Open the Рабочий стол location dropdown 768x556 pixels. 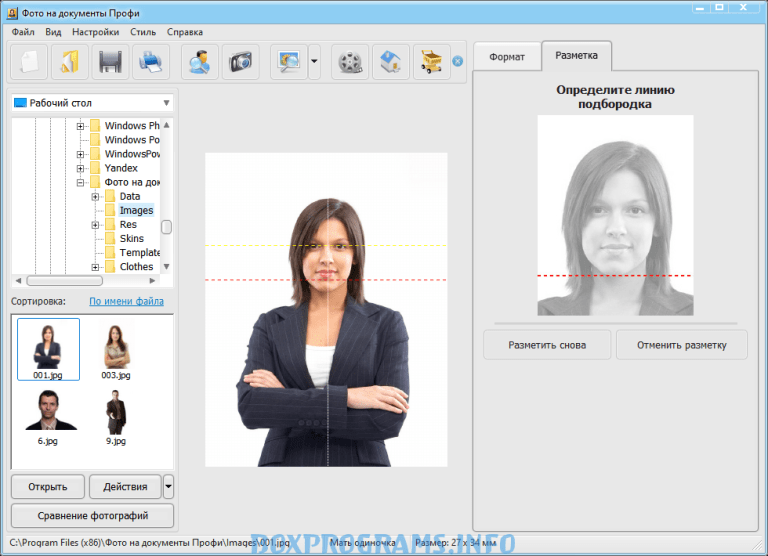[x=166, y=103]
